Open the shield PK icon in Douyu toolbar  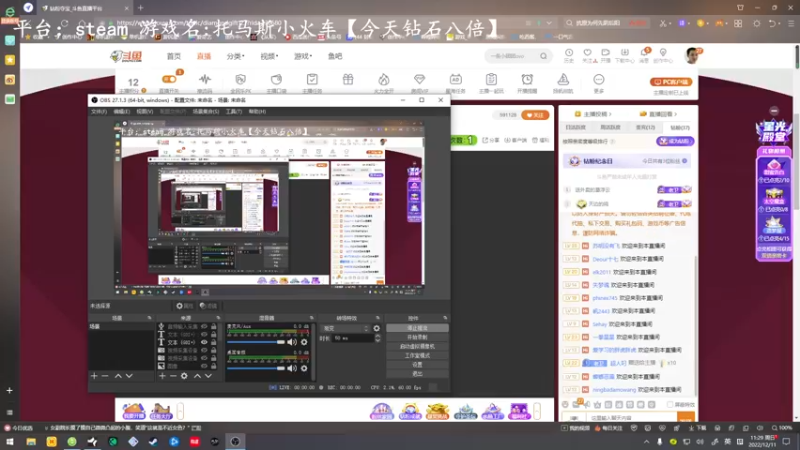240,80
